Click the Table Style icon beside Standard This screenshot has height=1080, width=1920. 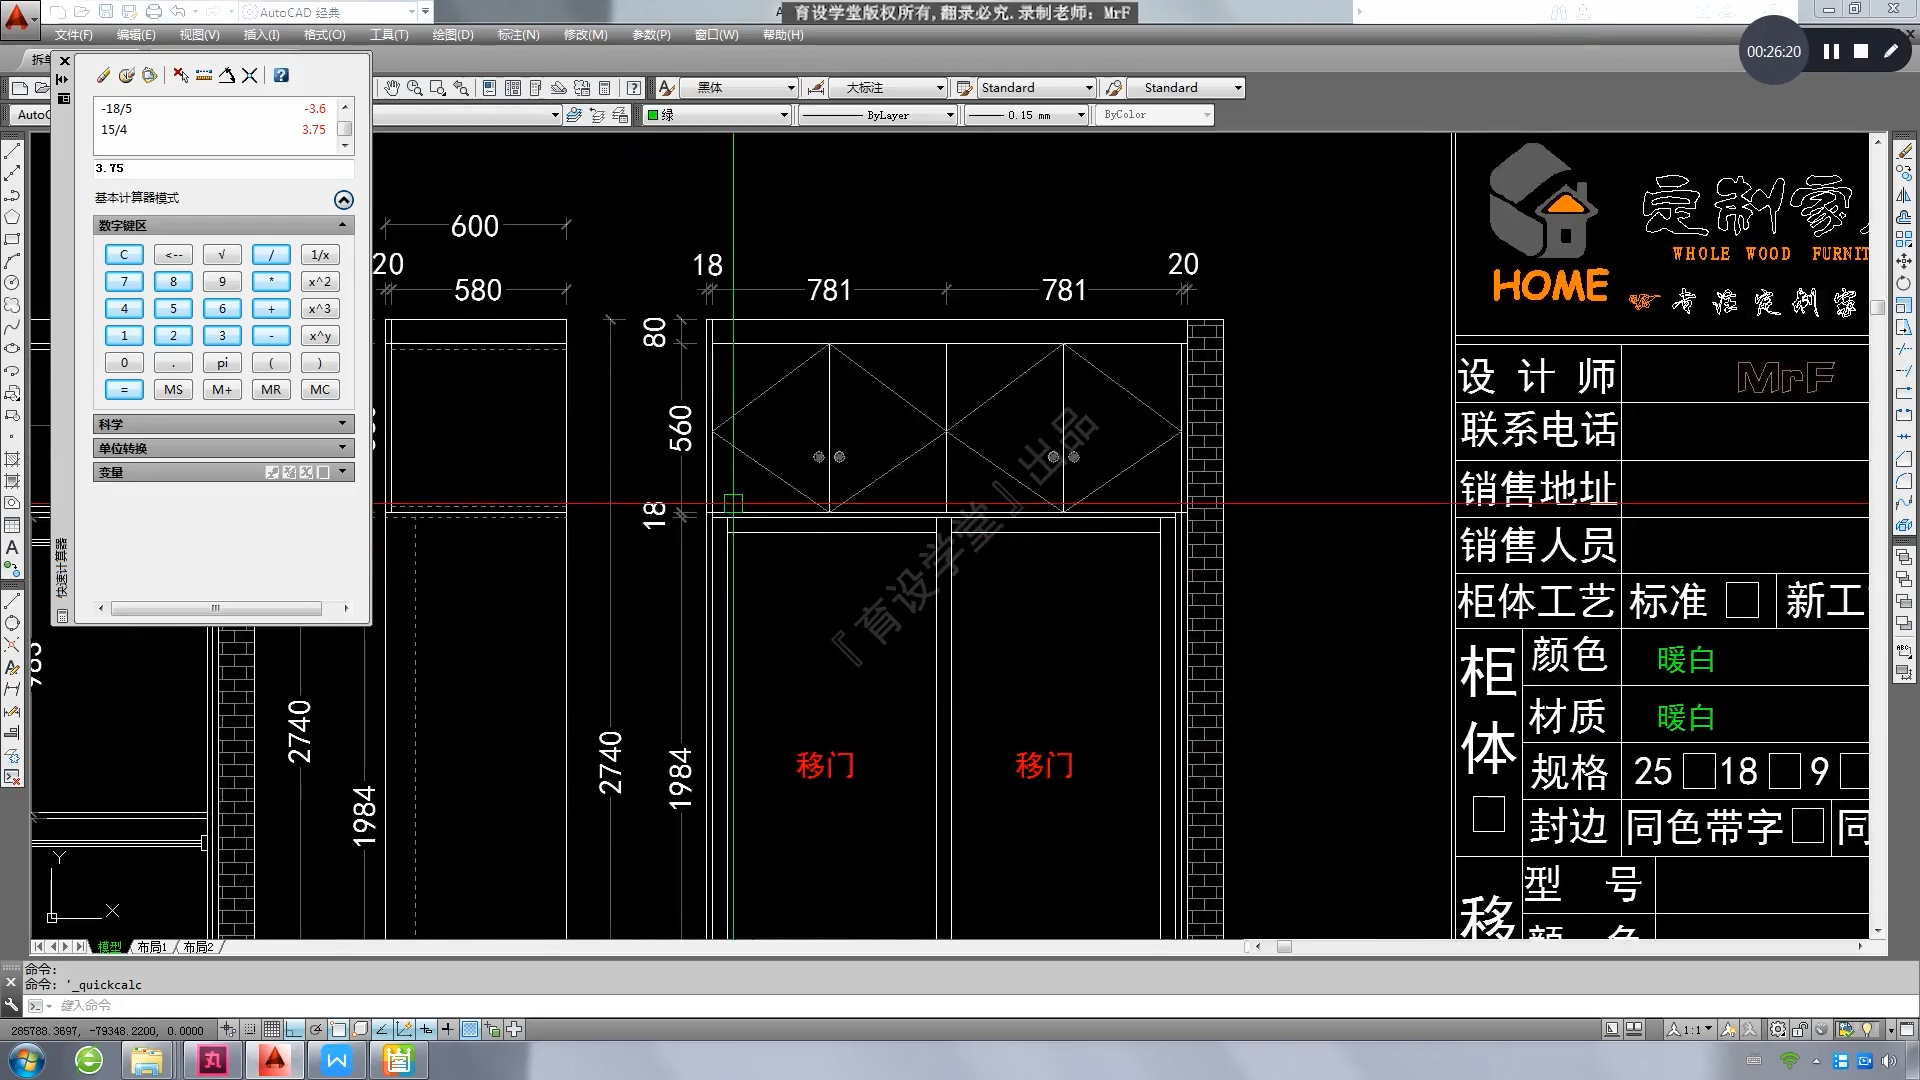(965, 88)
